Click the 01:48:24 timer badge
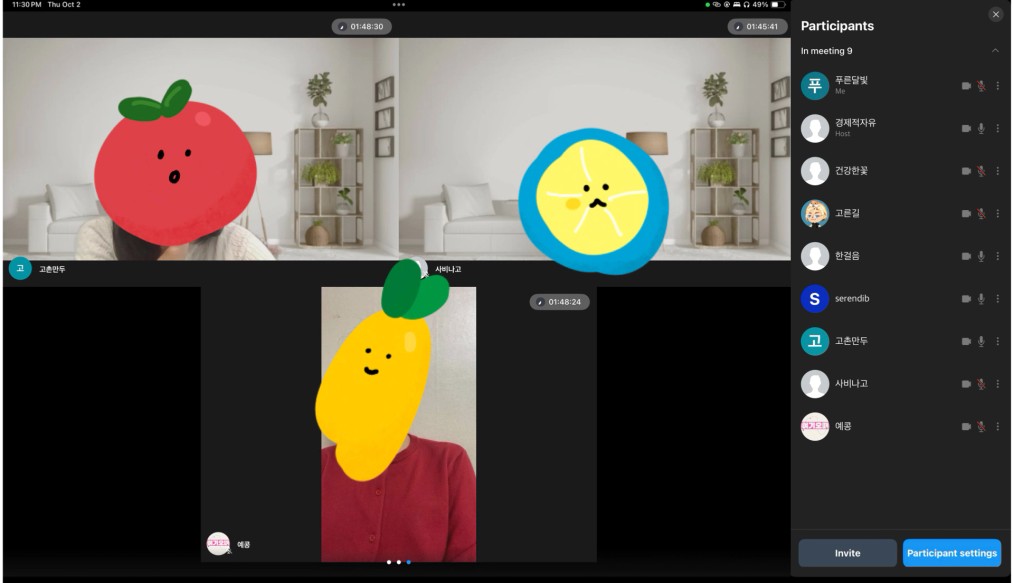1013x583 pixels. 559,302
